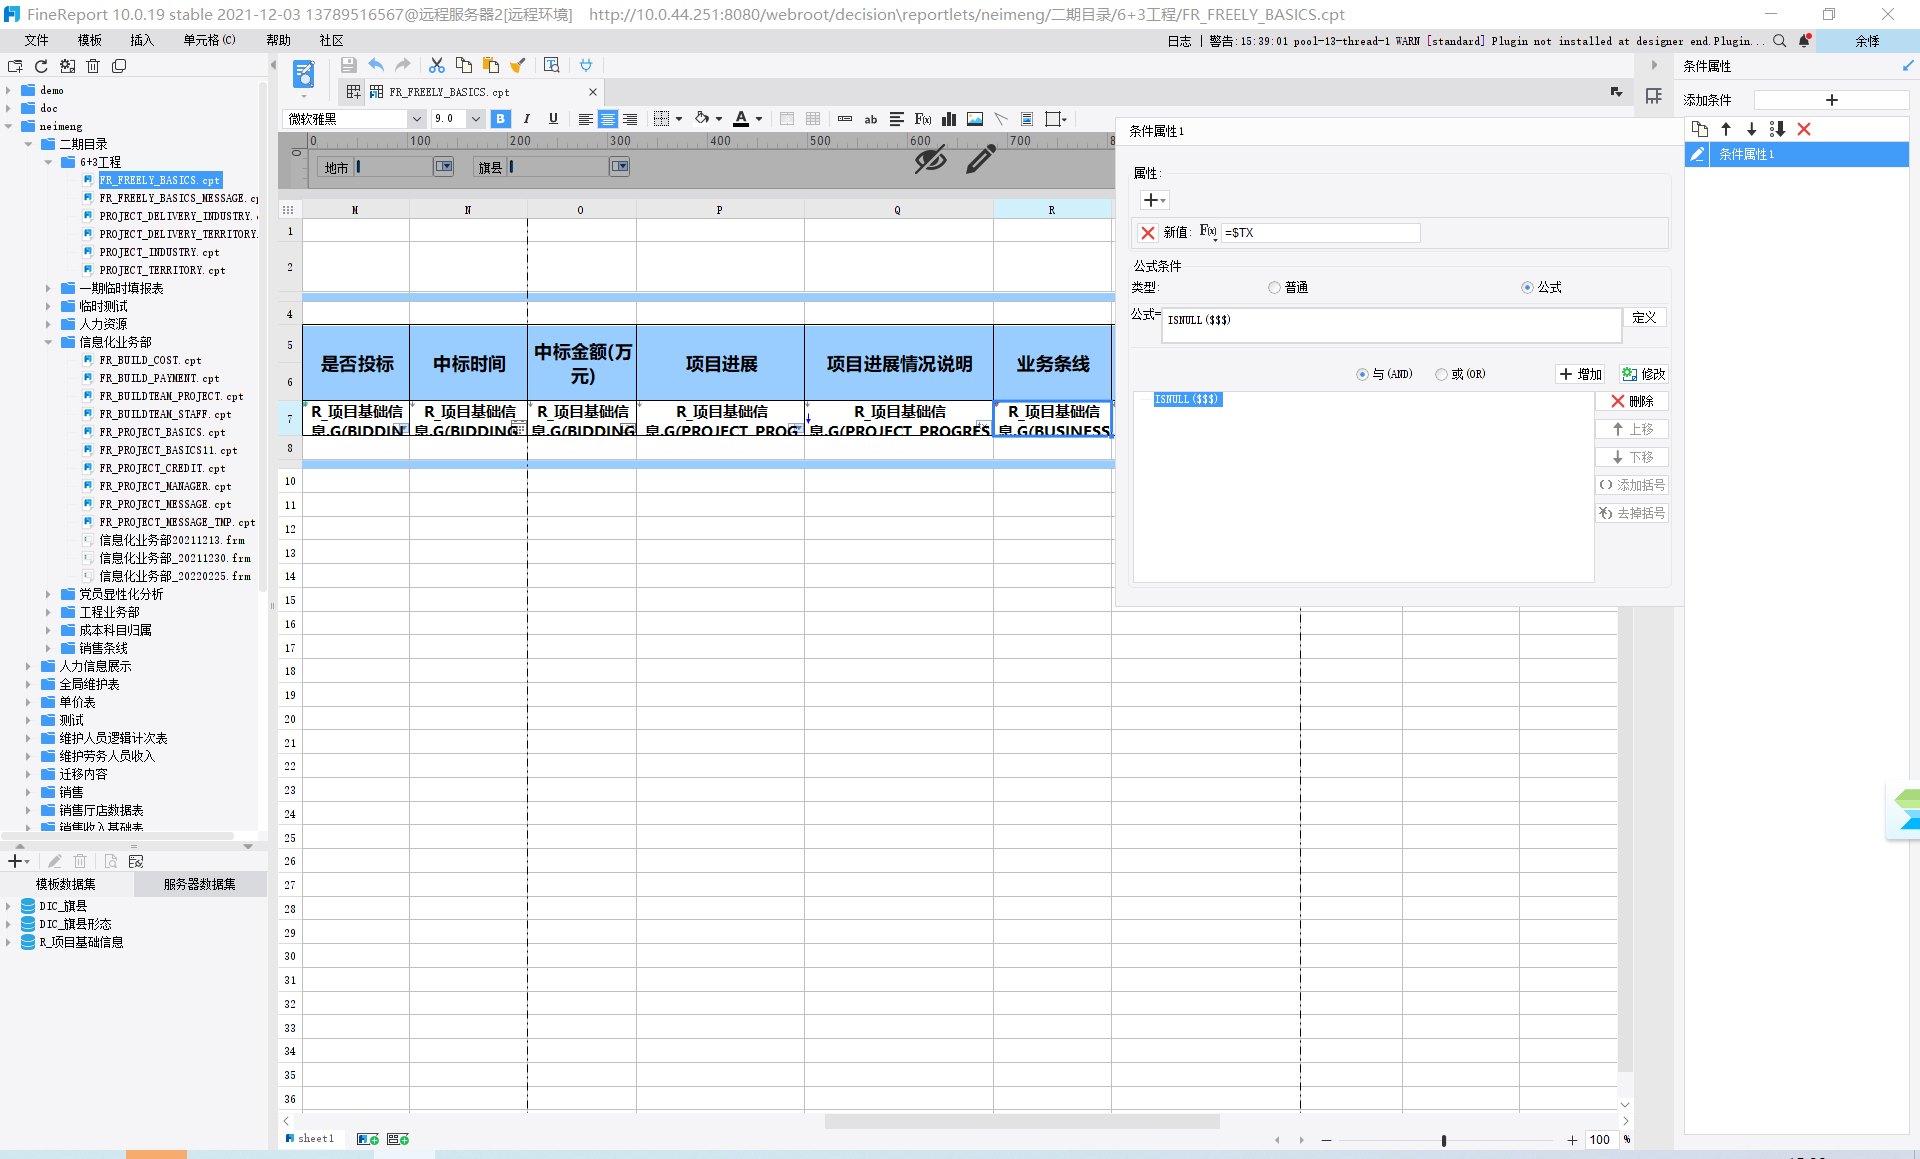Screen dimensions: 1920x1159
Task: Toggle italic formatting
Action: 527,119
